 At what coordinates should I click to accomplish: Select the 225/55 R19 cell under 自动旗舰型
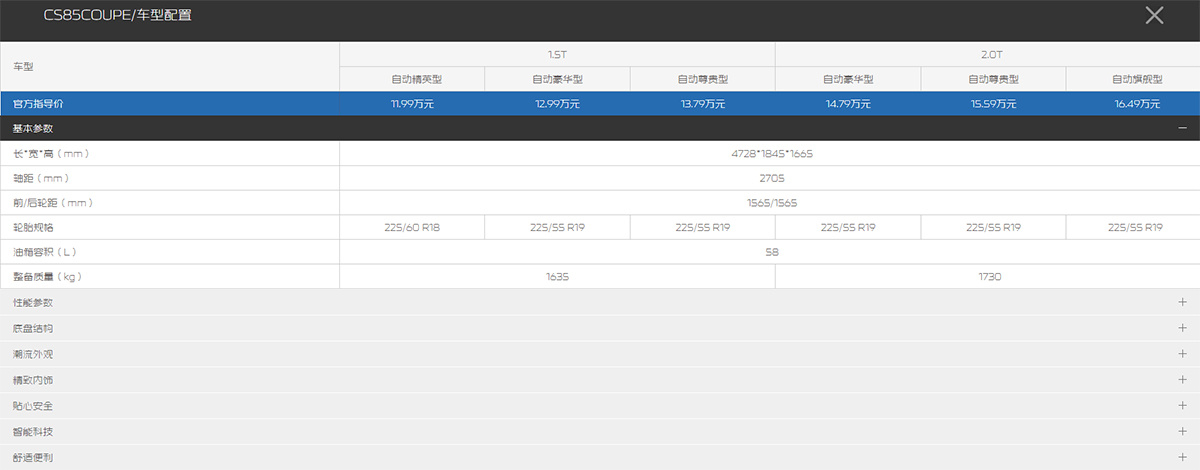(x=1133, y=227)
